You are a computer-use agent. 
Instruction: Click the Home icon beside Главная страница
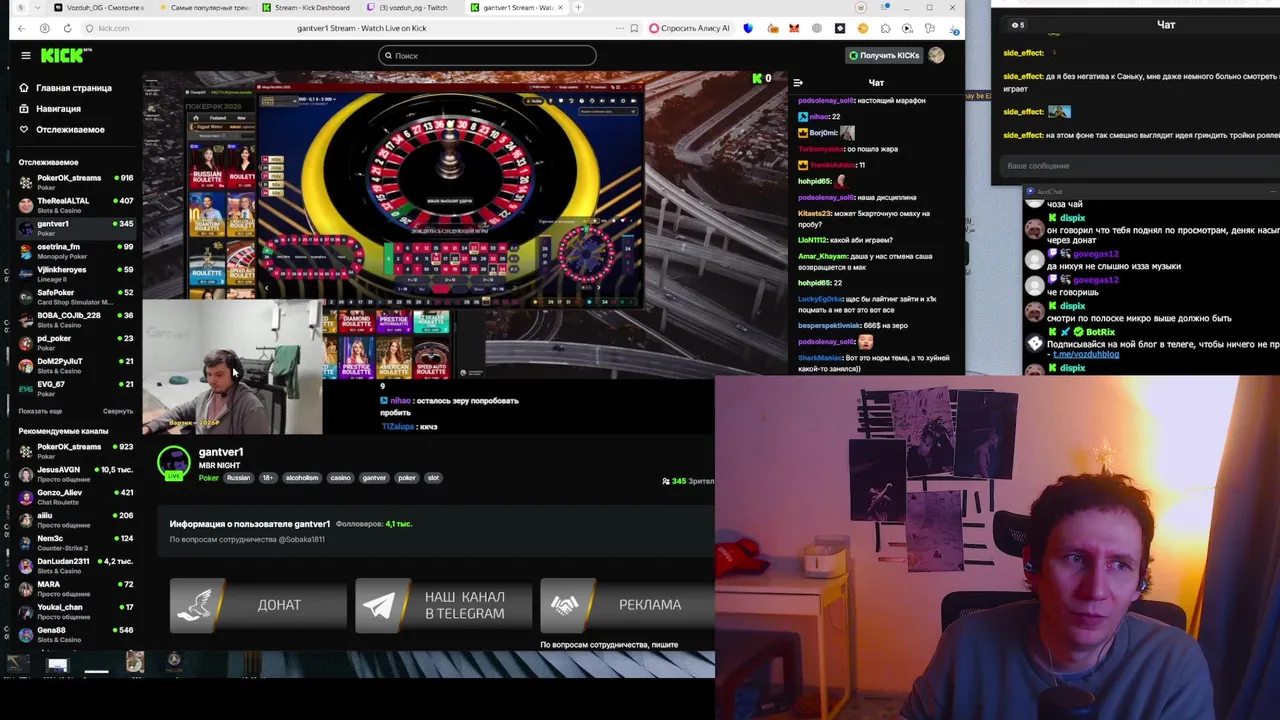(x=24, y=88)
